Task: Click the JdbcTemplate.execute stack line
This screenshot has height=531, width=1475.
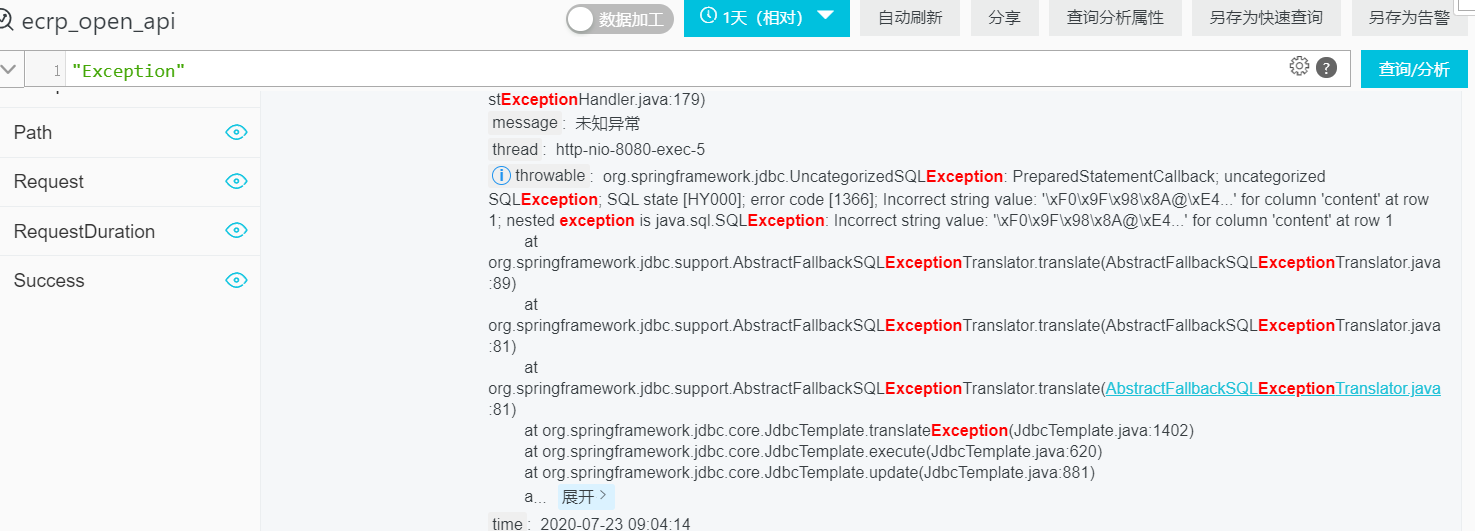Action: tap(813, 451)
